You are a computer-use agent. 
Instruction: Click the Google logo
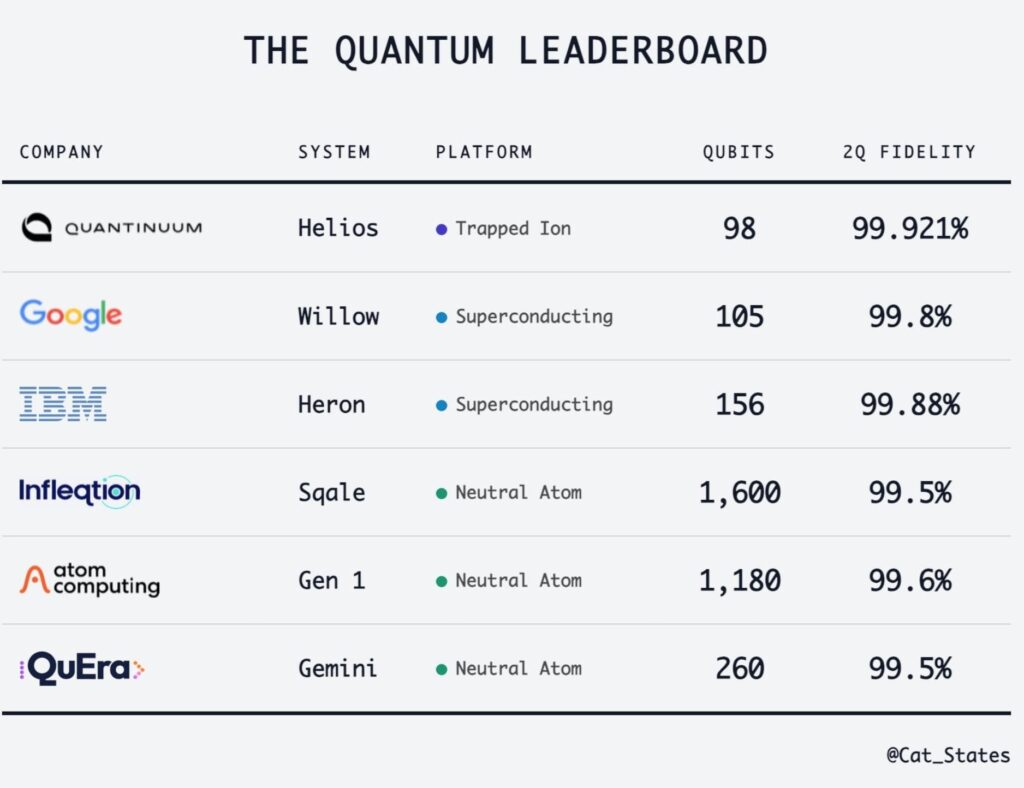click(70, 316)
